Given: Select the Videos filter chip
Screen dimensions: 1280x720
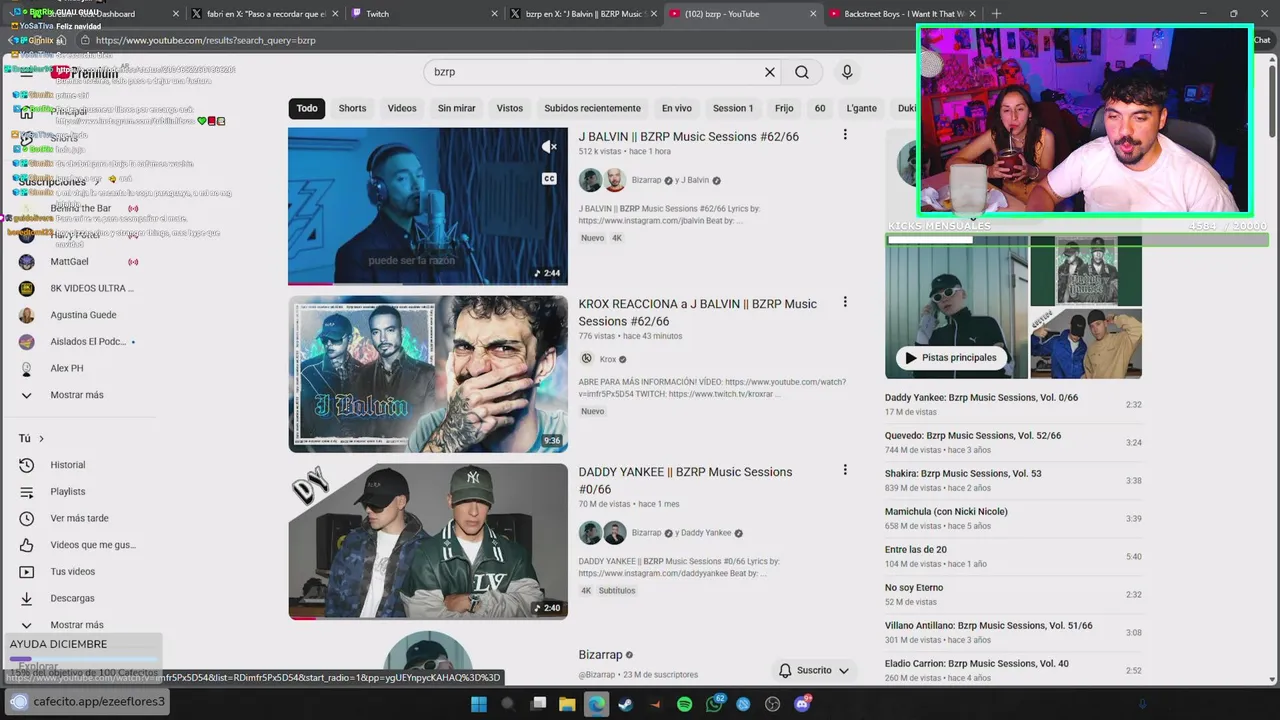Looking at the screenshot, I should coord(402,108).
